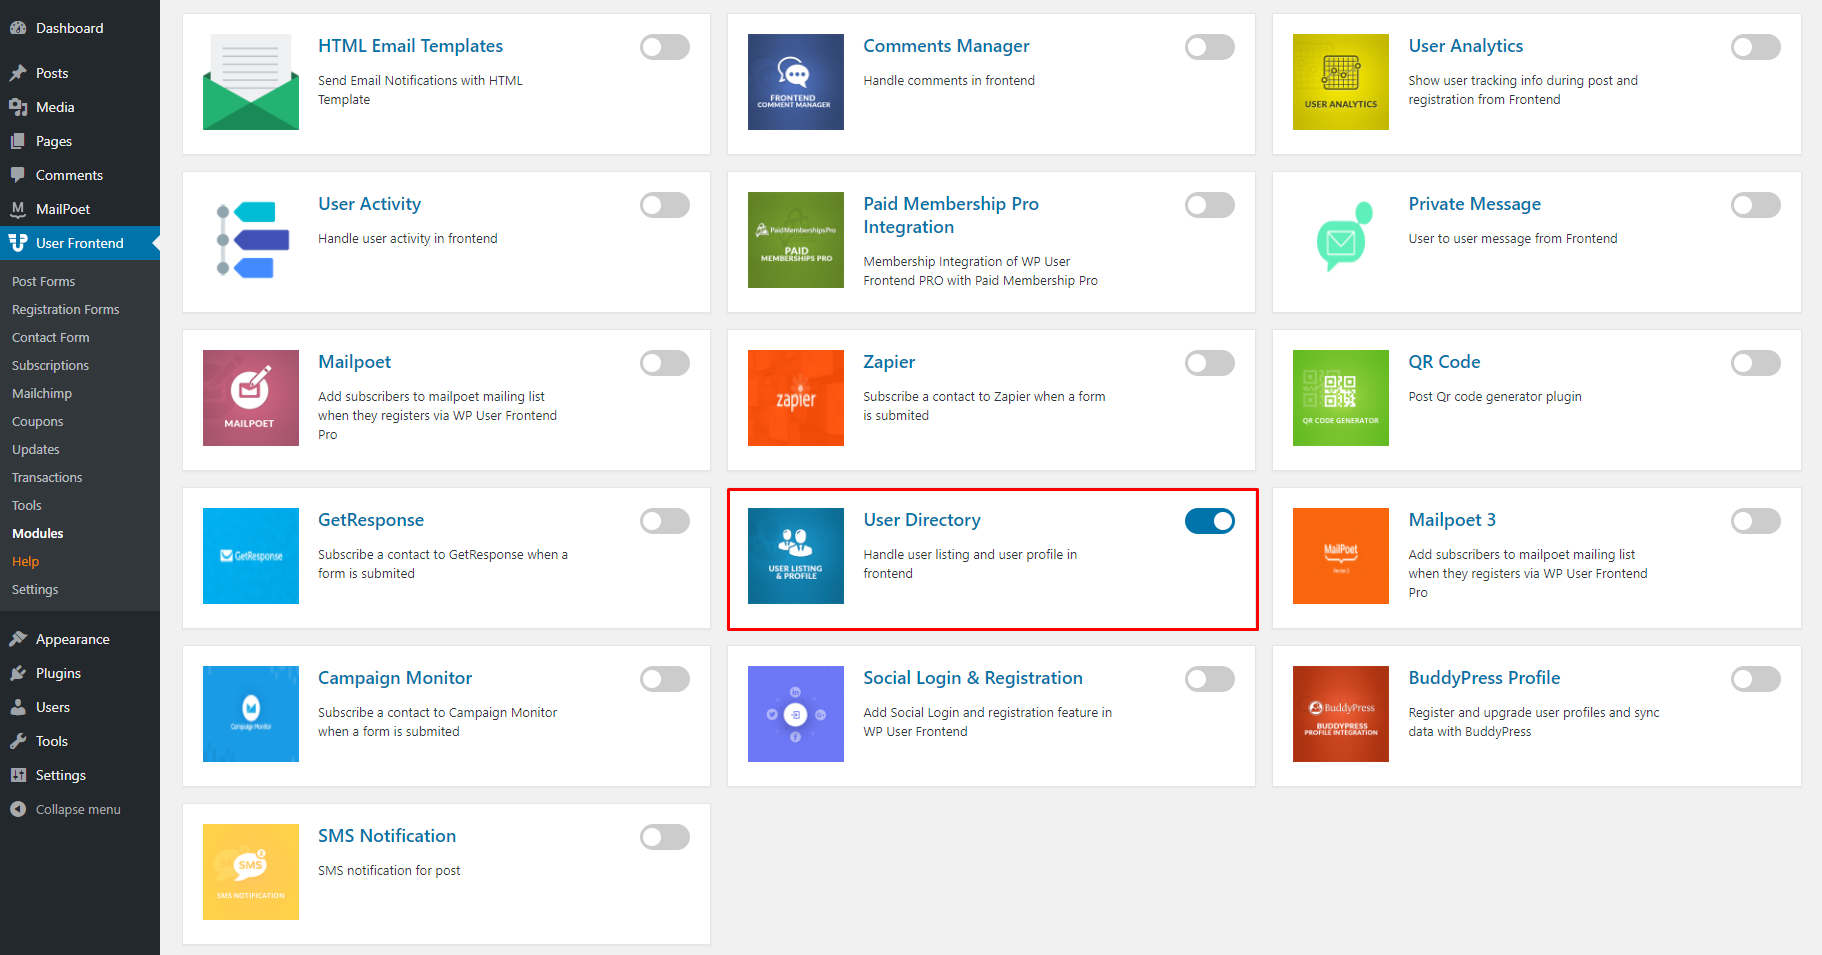Screen dimensions: 1822x955
Task: Click the Campaign Monitor blue icon
Action: (x=251, y=714)
